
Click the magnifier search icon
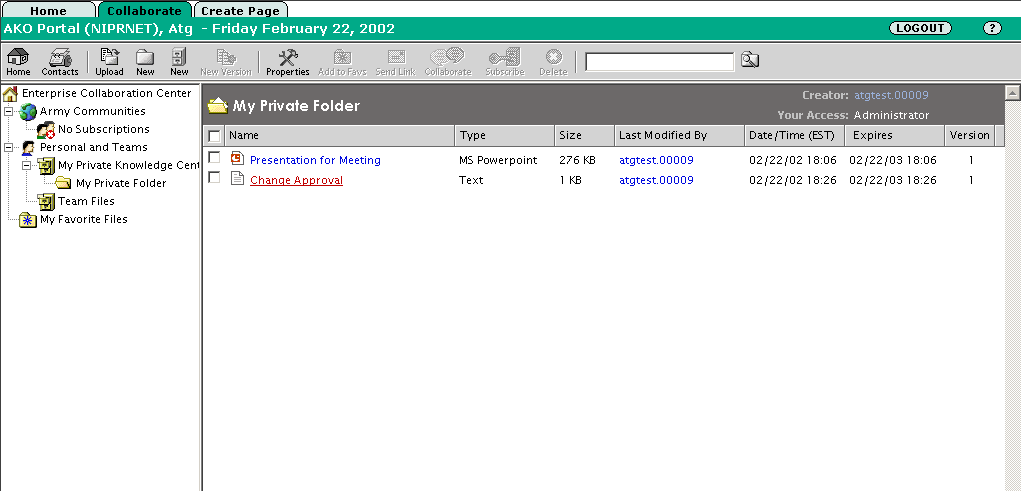coord(750,62)
